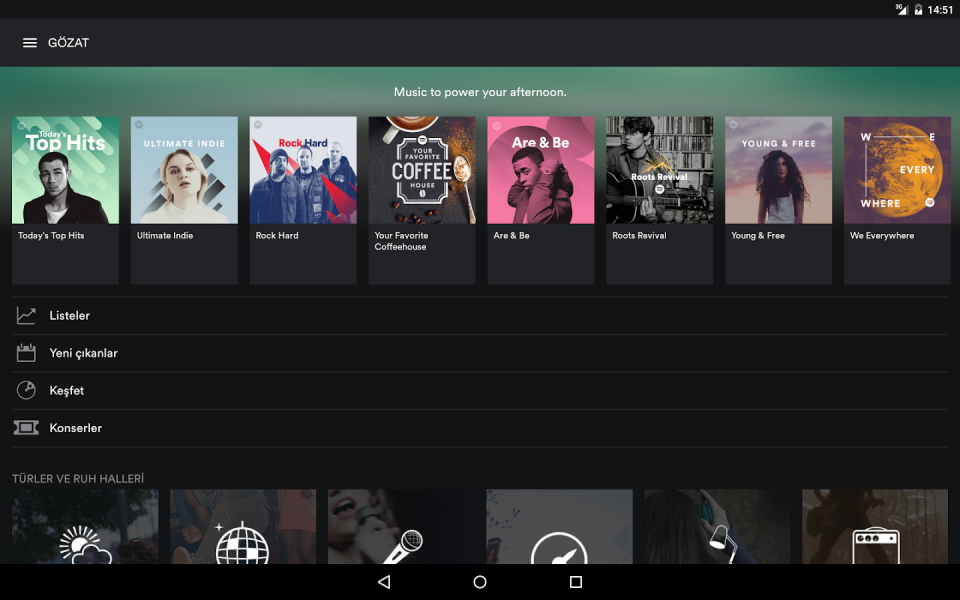The height and width of the screenshot is (600, 960).
Task: Open the sun and cloud mood genre tile
Action: [x=85, y=527]
